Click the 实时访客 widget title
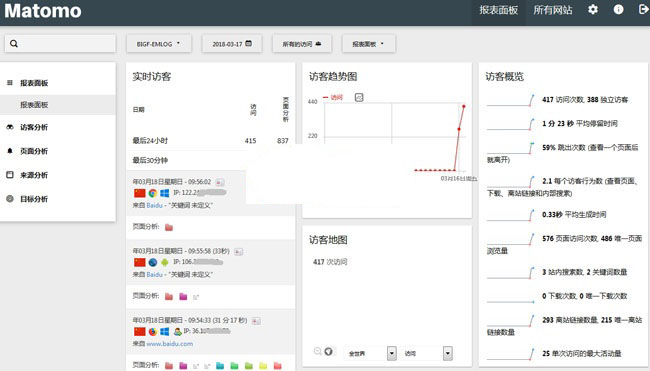Image resolution: width=650 pixels, height=371 pixels. click(152, 77)
